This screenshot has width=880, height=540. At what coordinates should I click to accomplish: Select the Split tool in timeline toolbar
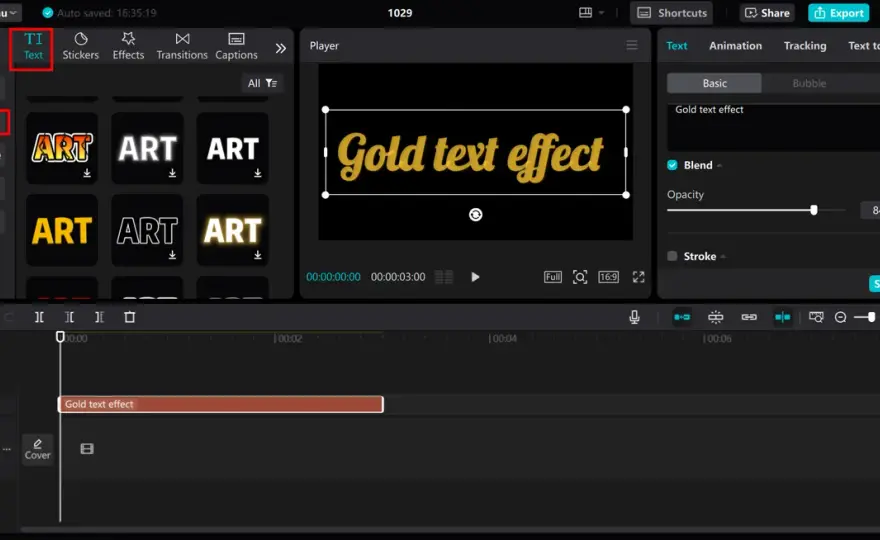point(39,317)
